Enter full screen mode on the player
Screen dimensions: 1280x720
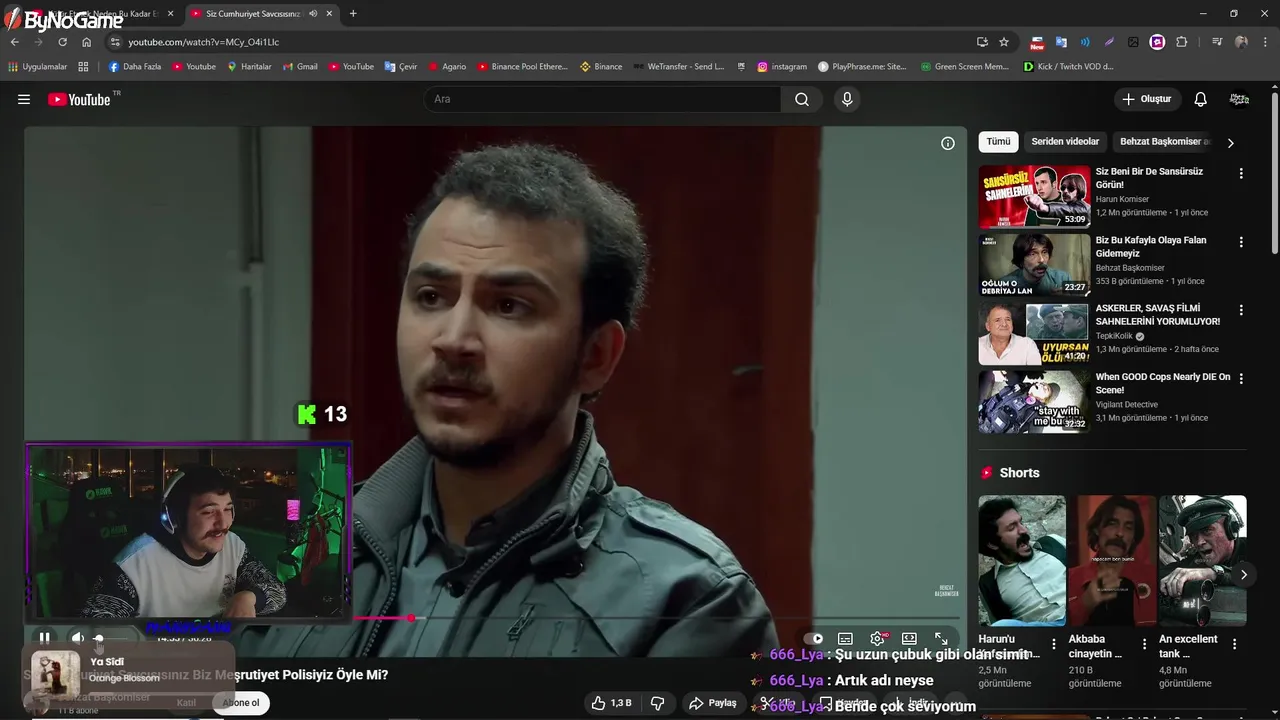(x=941, y=638)
